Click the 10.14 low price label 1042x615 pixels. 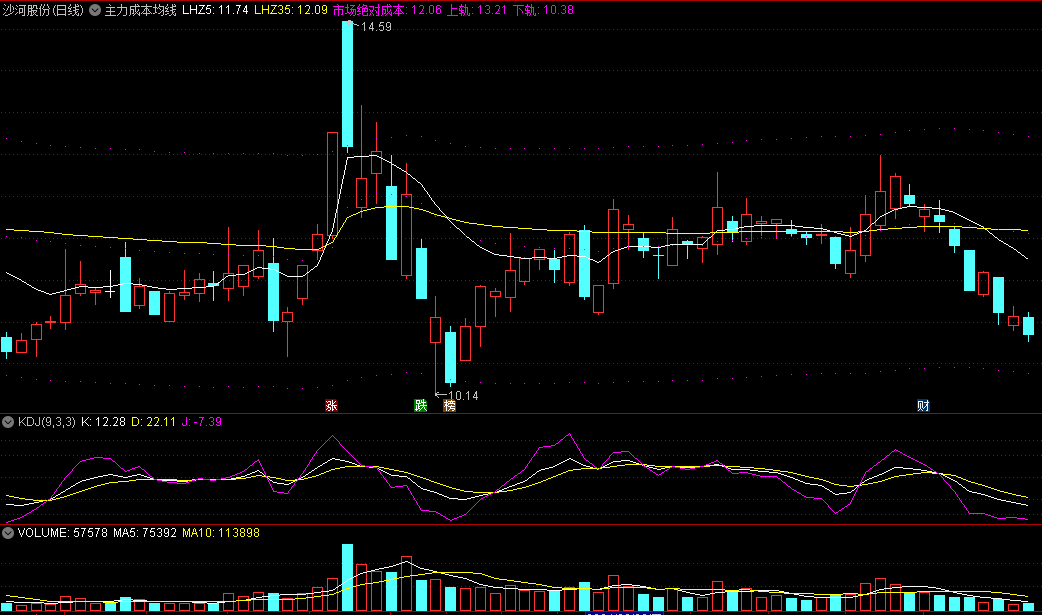pos(463,396)
